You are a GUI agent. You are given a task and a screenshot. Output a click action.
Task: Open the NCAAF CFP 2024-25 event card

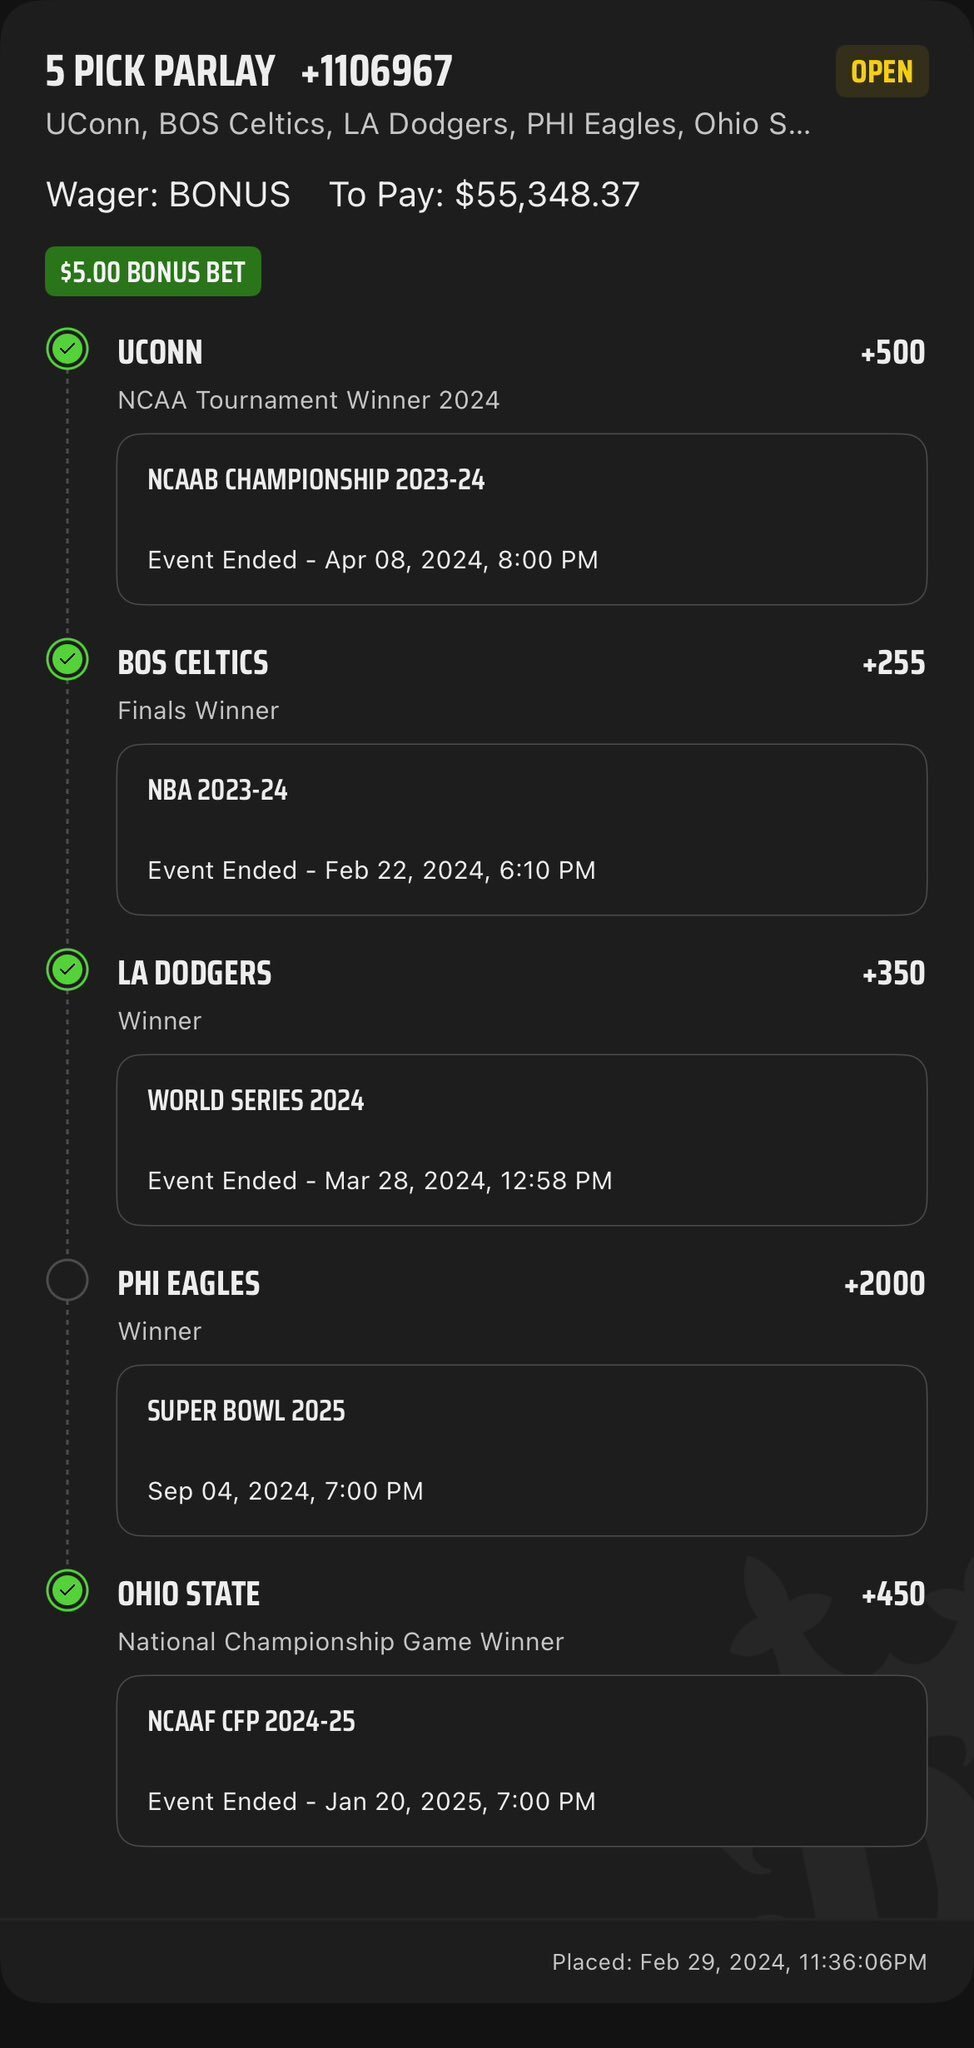click(x=521, y=1761)
